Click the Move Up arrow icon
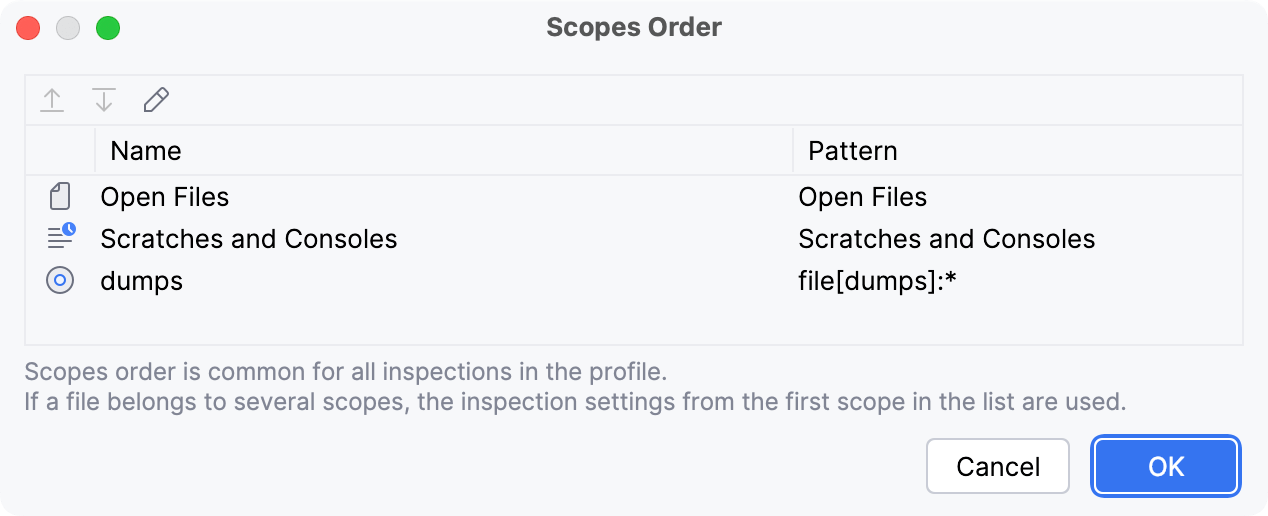This screenshot has height=516, width=1268. (52, 100)
